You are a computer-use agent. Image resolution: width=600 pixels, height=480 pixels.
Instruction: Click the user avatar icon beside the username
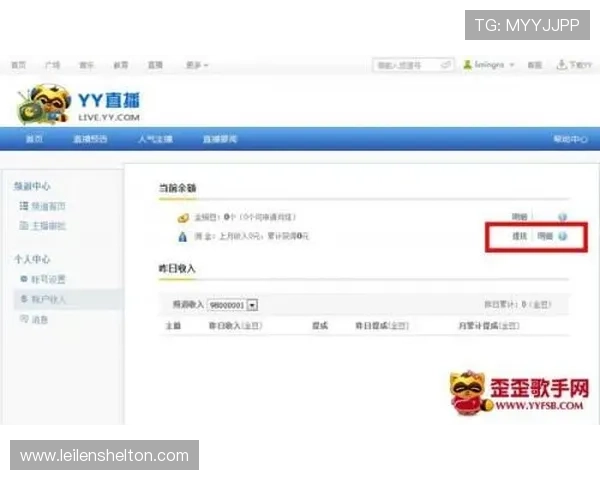[x=467, y=65]
